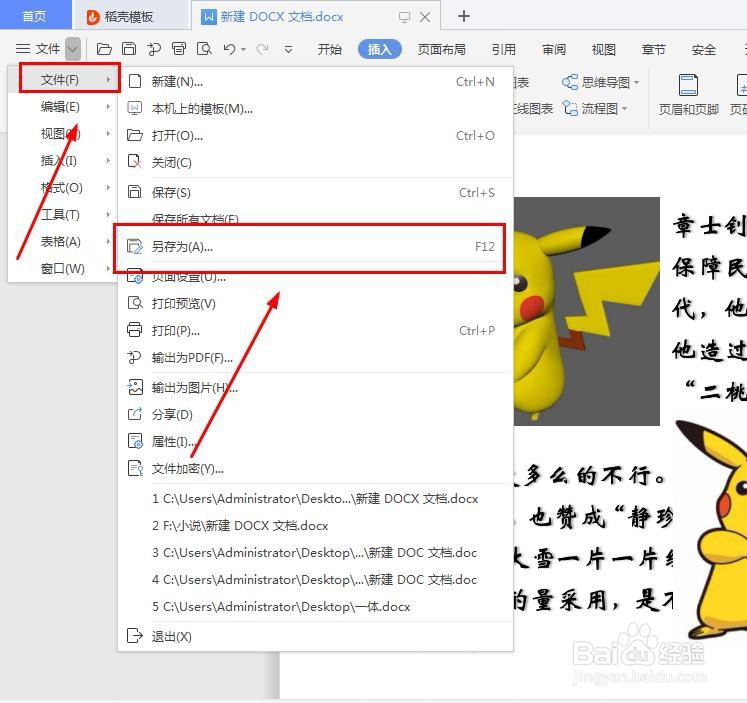Click the Save icon in quick toolbar
The width and height of the screenshot is (747, 703).
(x=129, y=49)
